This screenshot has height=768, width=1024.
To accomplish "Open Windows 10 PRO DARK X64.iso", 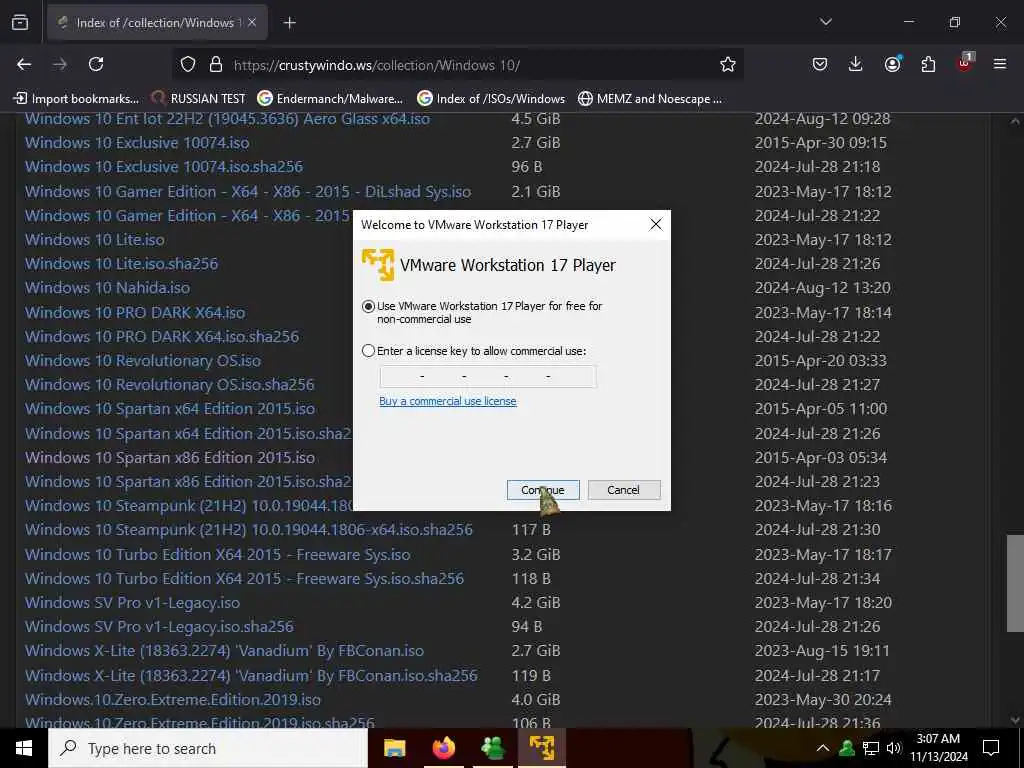I will (x=135, y=312).
